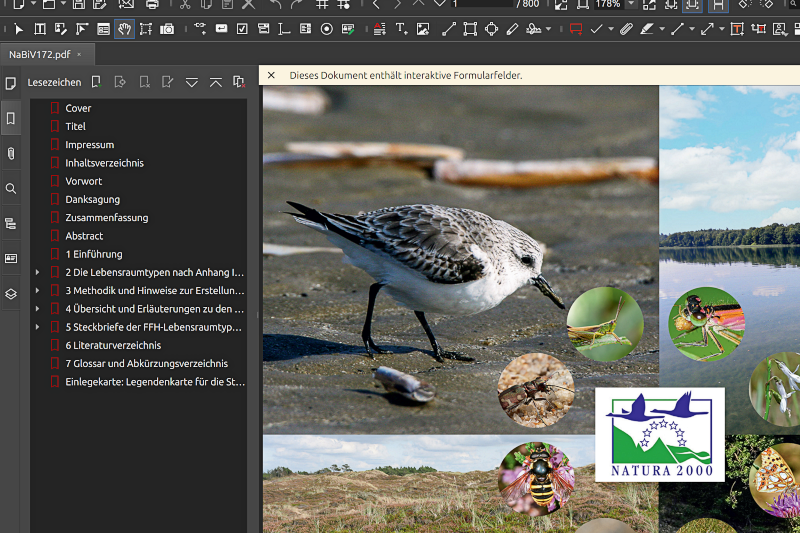
Task: Jump to the Zusammenfassung bookmark
Action: [x=107, y=218]
